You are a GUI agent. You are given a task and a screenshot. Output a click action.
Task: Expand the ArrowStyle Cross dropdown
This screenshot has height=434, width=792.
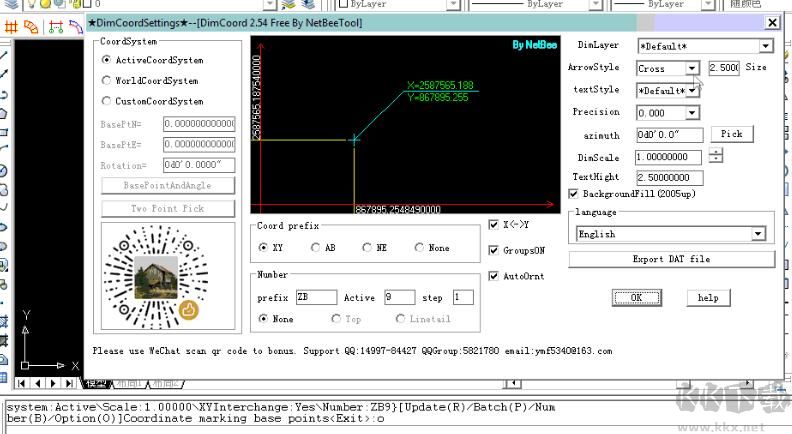(x=691, y=69)
